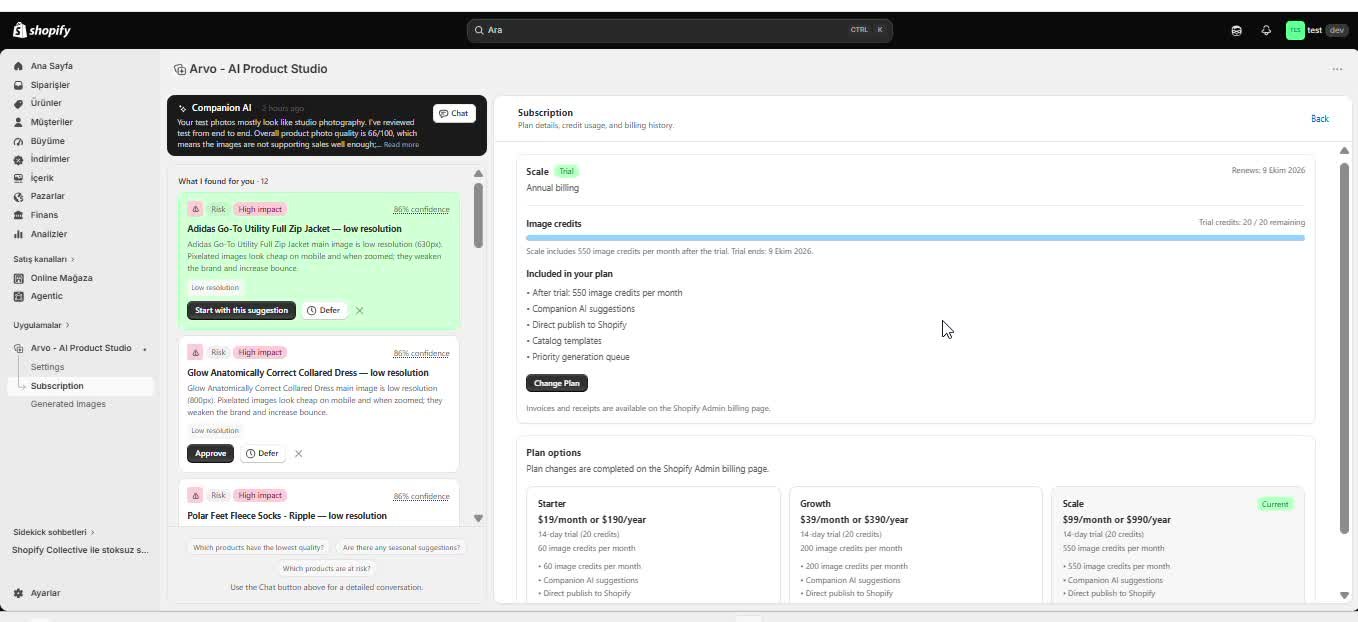Click the Back link
This screenshot has height=622, width=1358.
click(1320, 119)
